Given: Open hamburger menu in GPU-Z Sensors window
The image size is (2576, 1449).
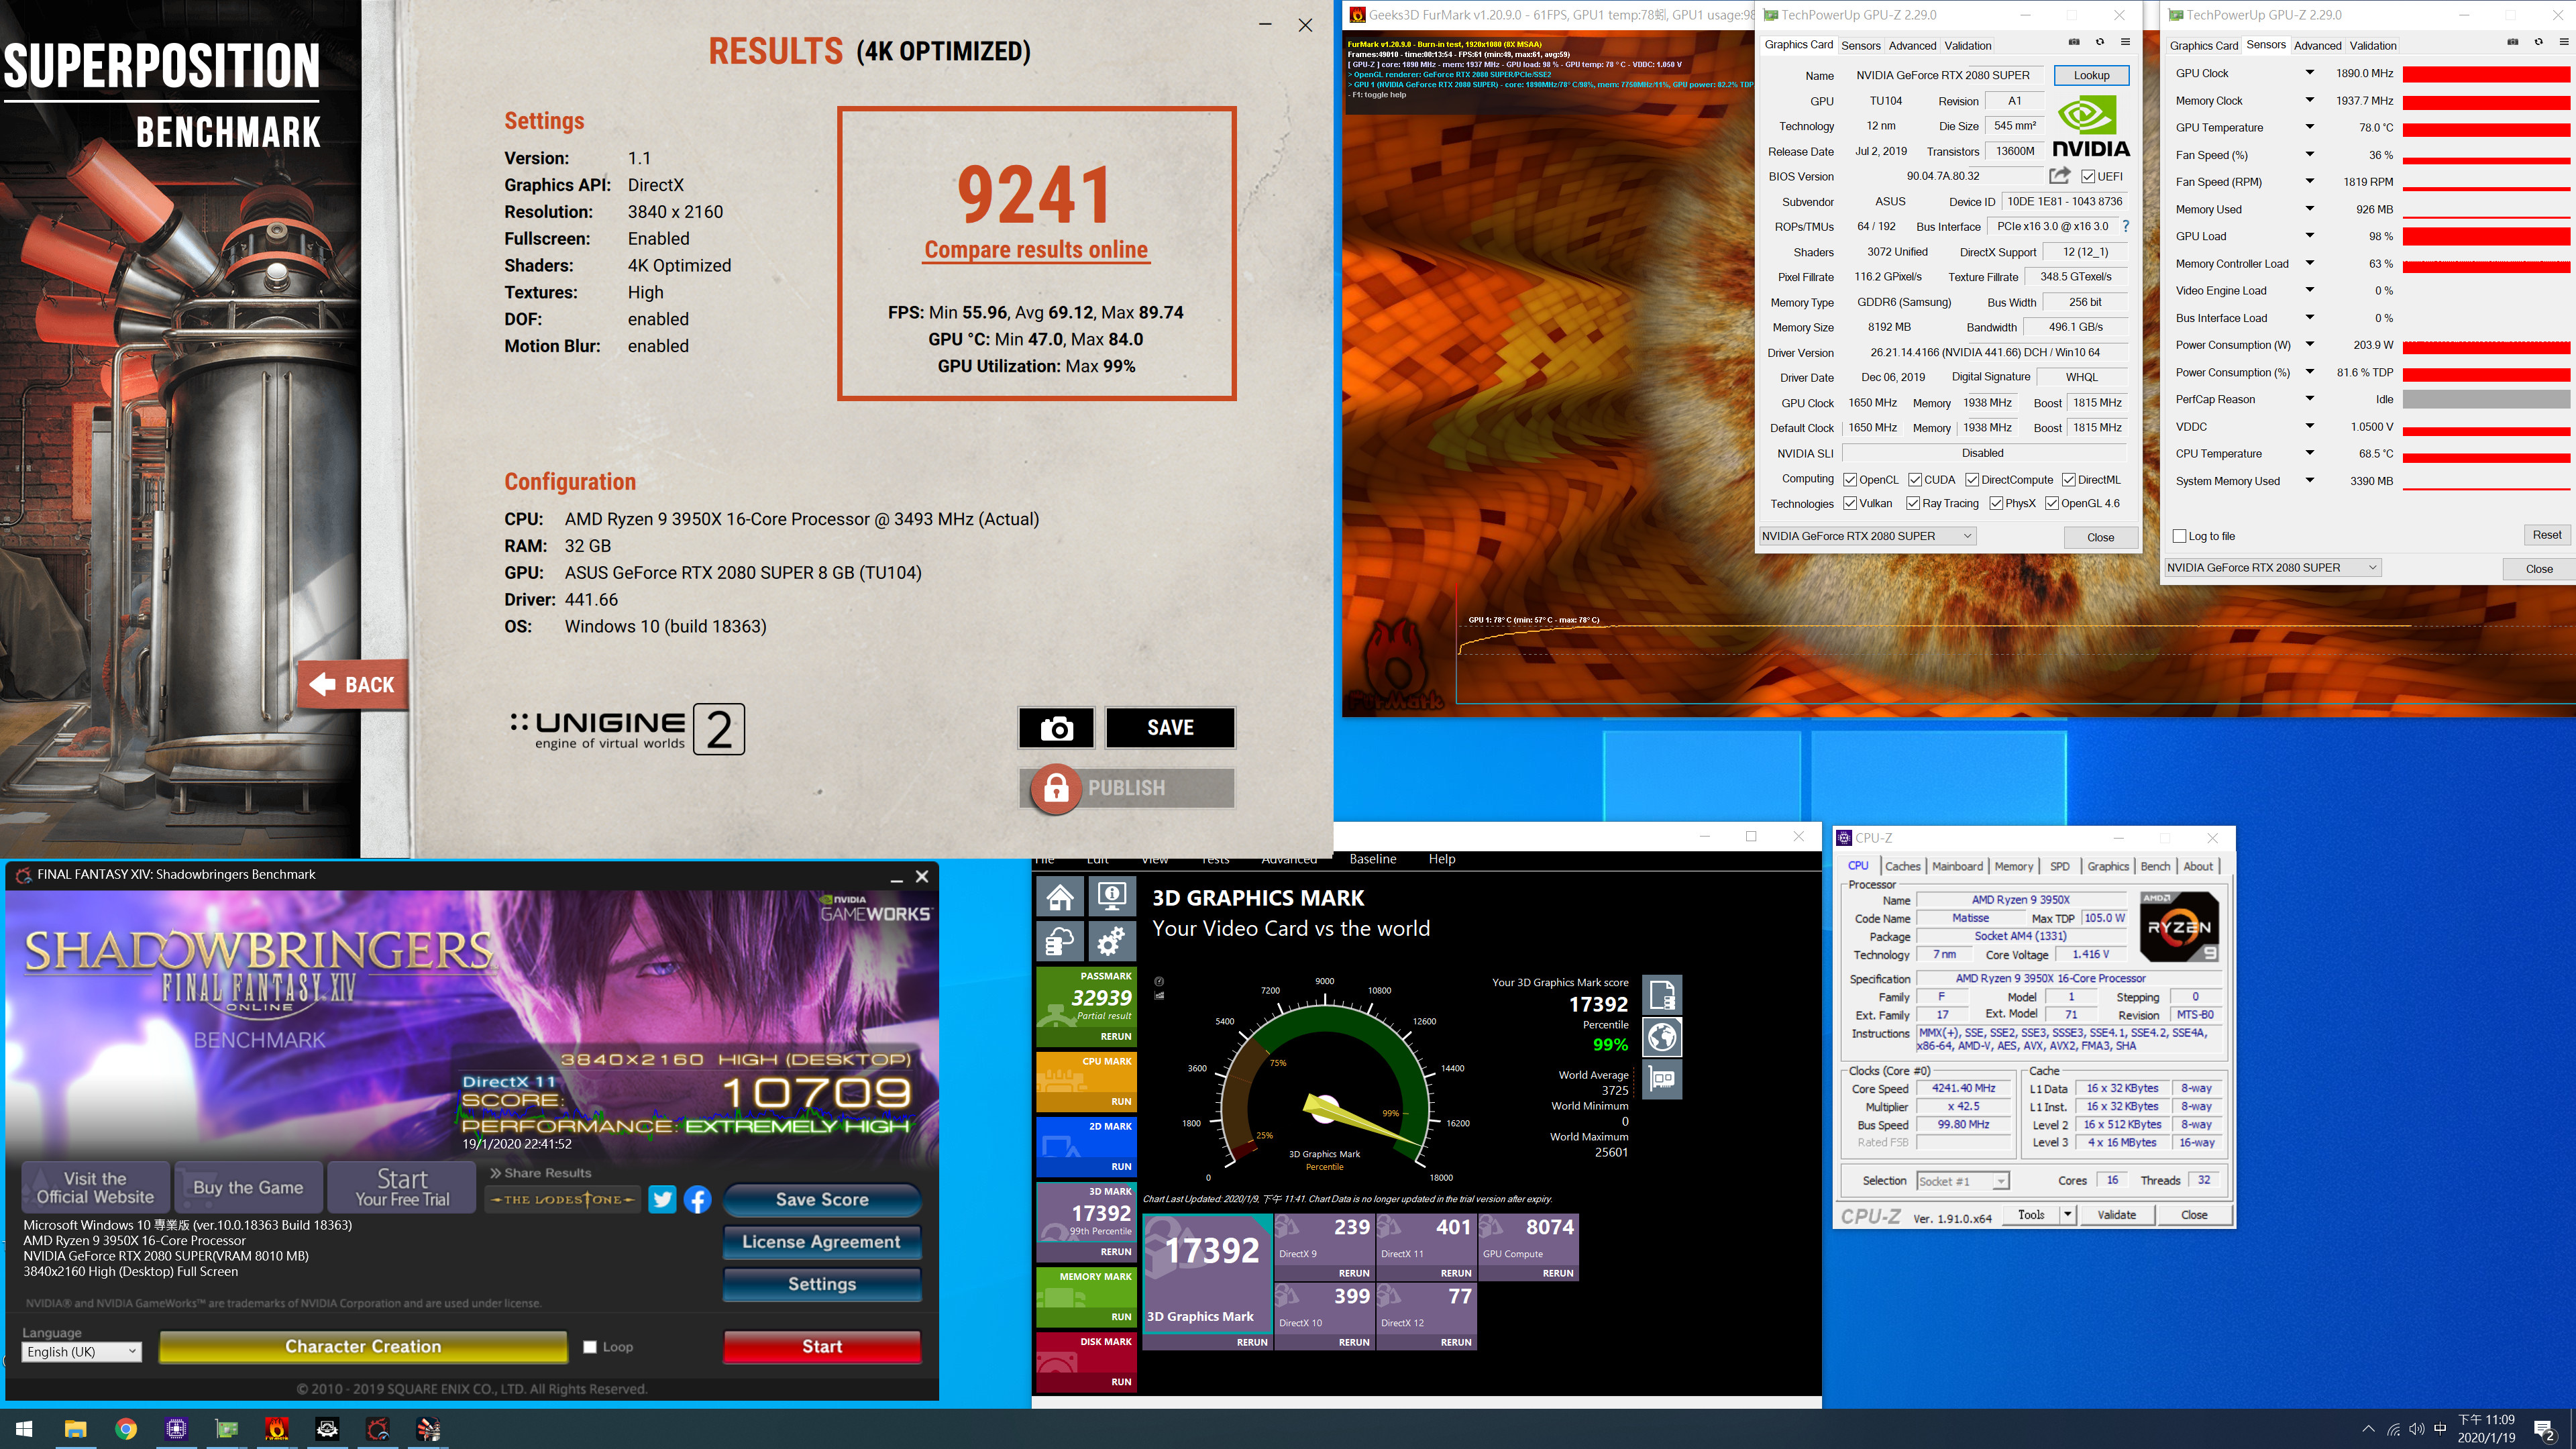Looking at the screenshot, I should click(x=2564, y=42).
